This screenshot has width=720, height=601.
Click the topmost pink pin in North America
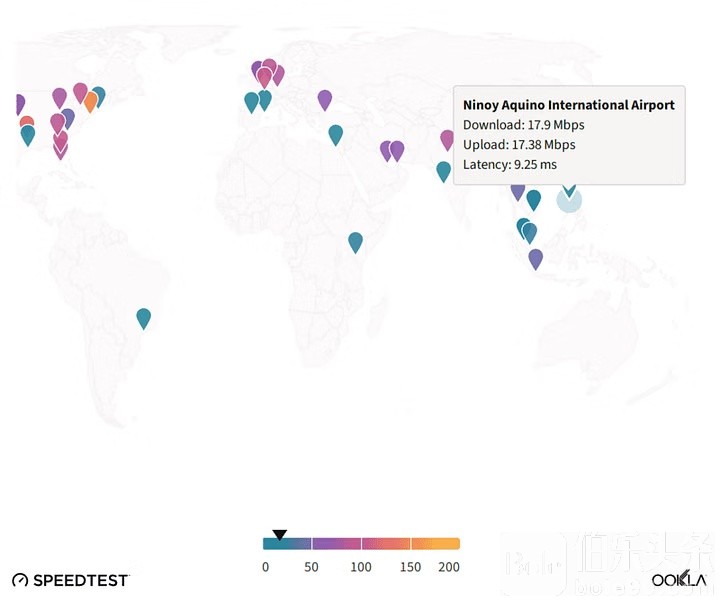[x=80, y=92]
